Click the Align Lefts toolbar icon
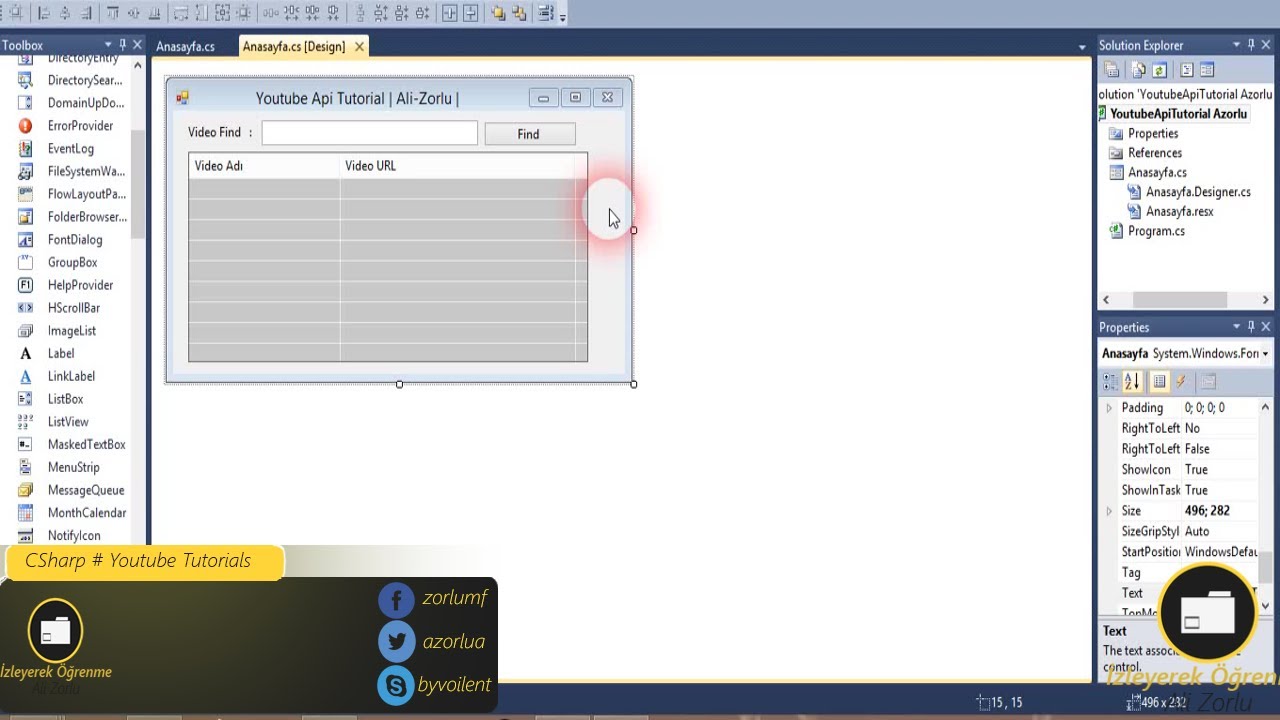1280x720 pixels. pos(43,13)
